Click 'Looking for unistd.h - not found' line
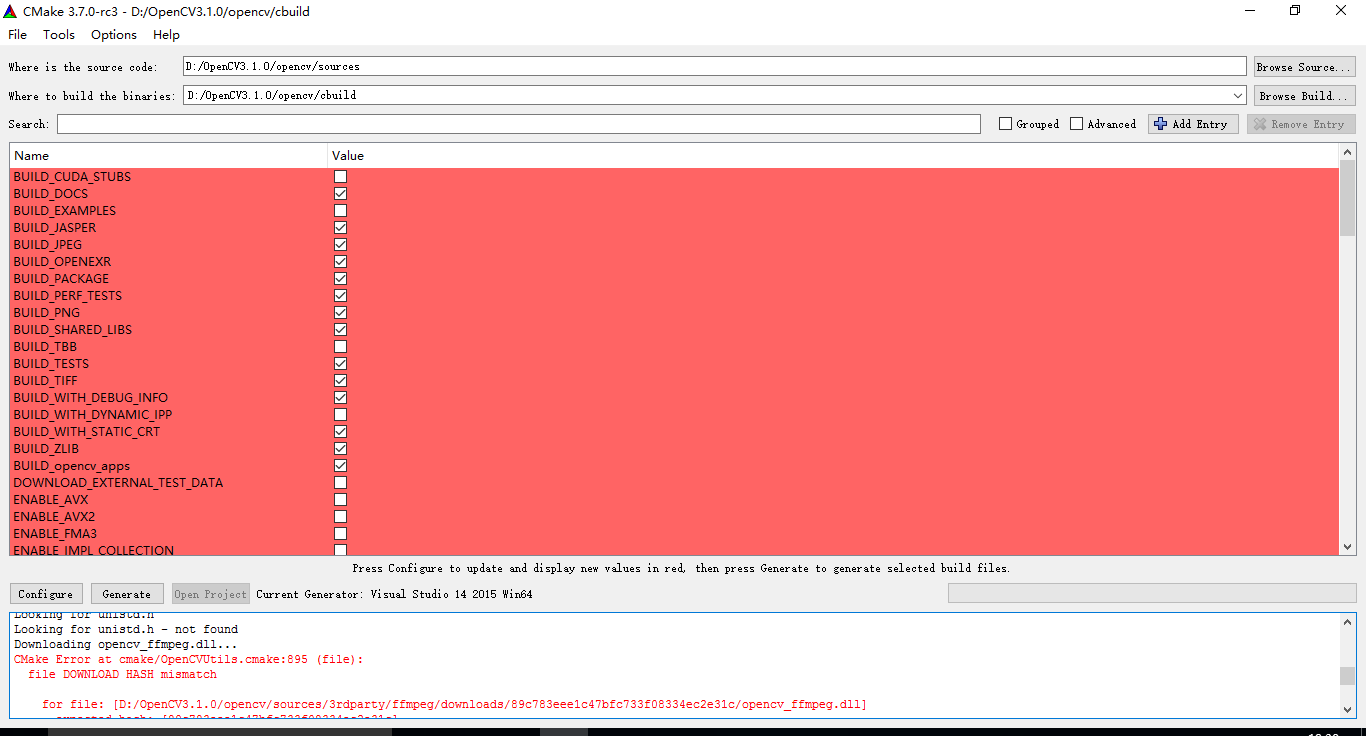The width and height of the screenshot is (1366, 736). tap(126, 630)
